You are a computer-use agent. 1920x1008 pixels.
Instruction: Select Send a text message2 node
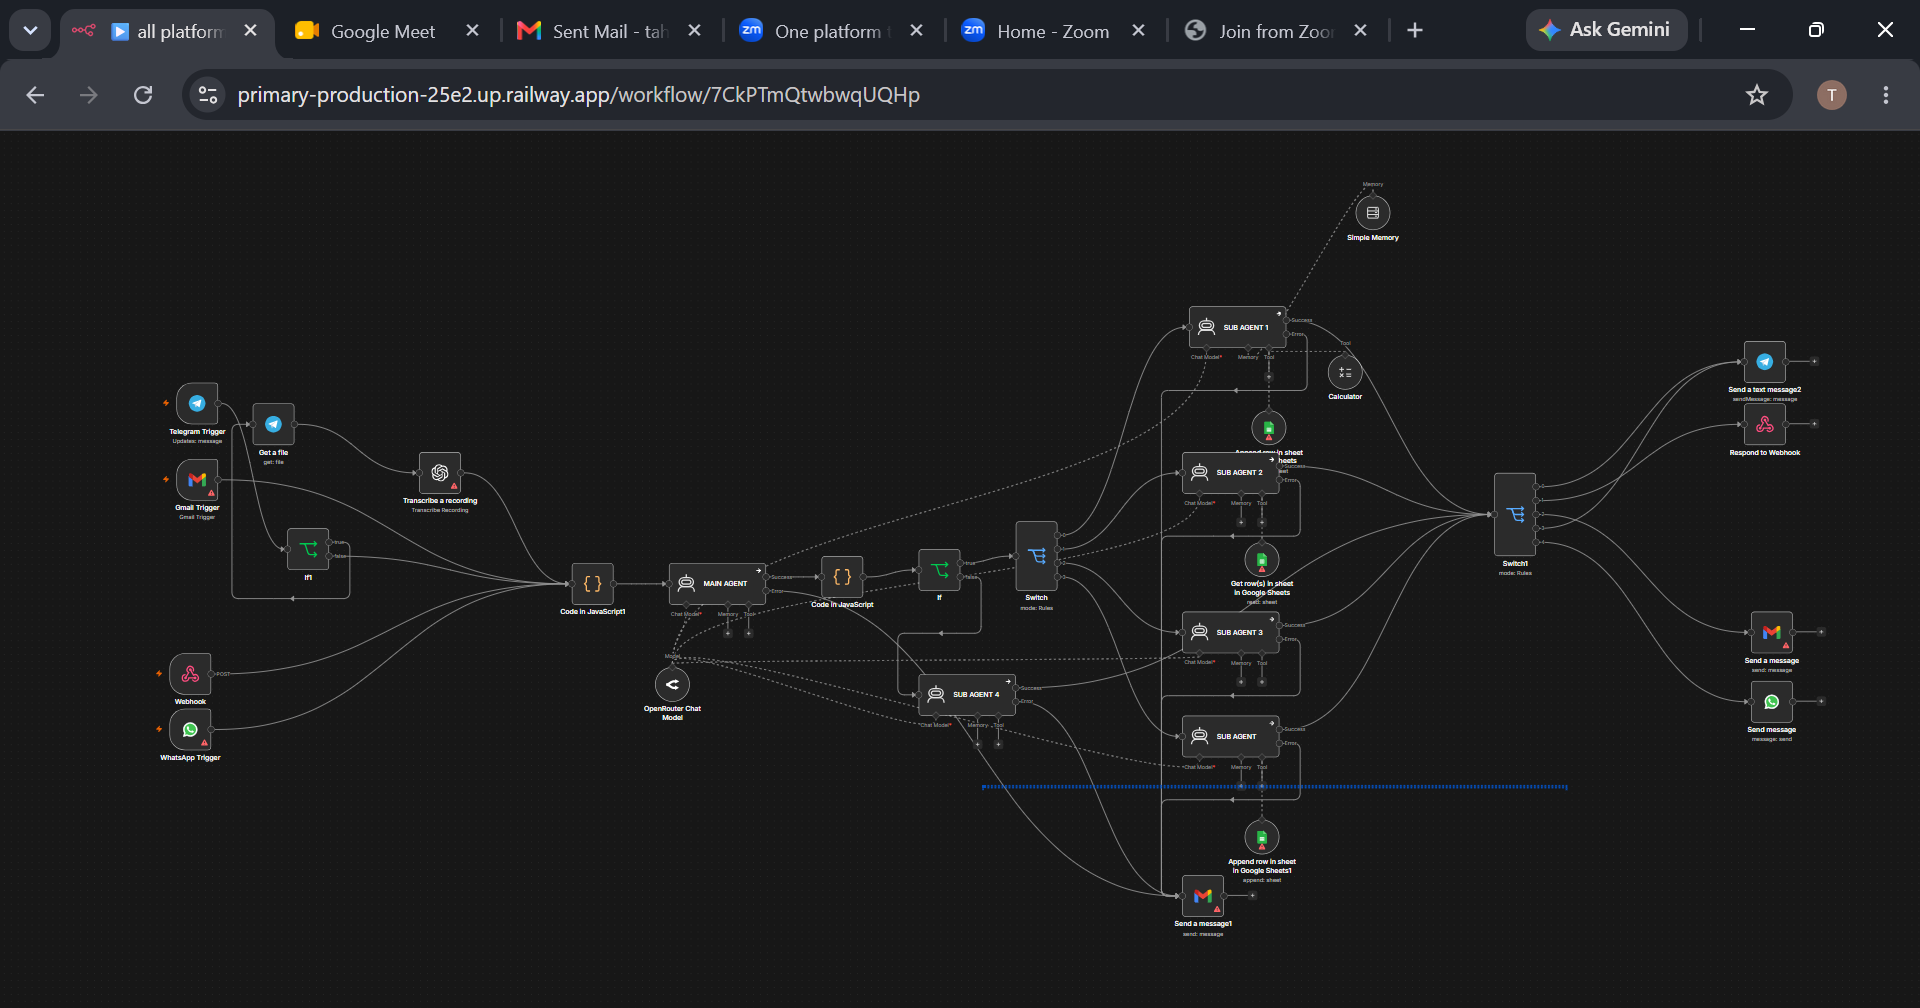[x=1765, y=362]
